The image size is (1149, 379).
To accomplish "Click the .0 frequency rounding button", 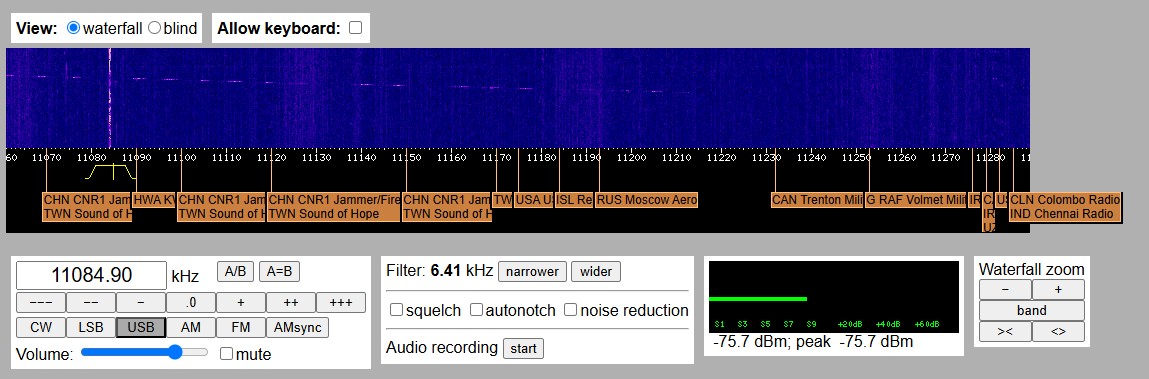I will [x=191, y=303].
